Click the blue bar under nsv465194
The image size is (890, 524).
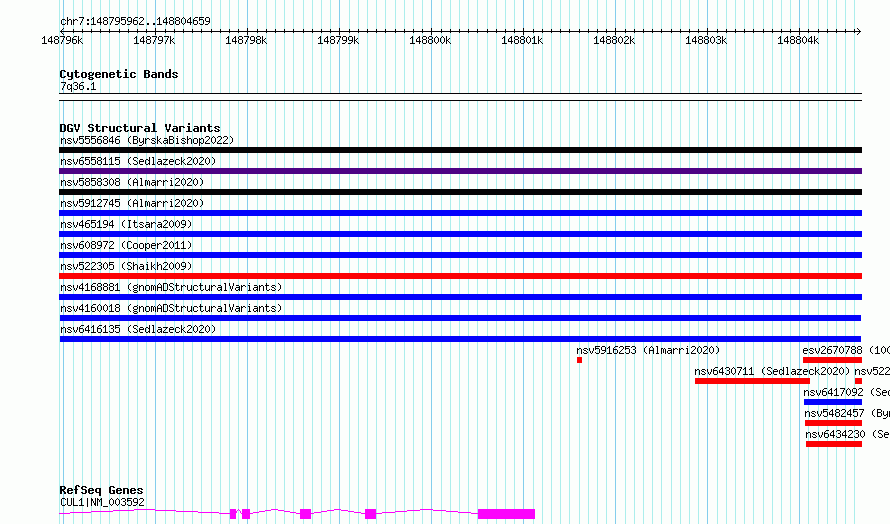point(460,234)
